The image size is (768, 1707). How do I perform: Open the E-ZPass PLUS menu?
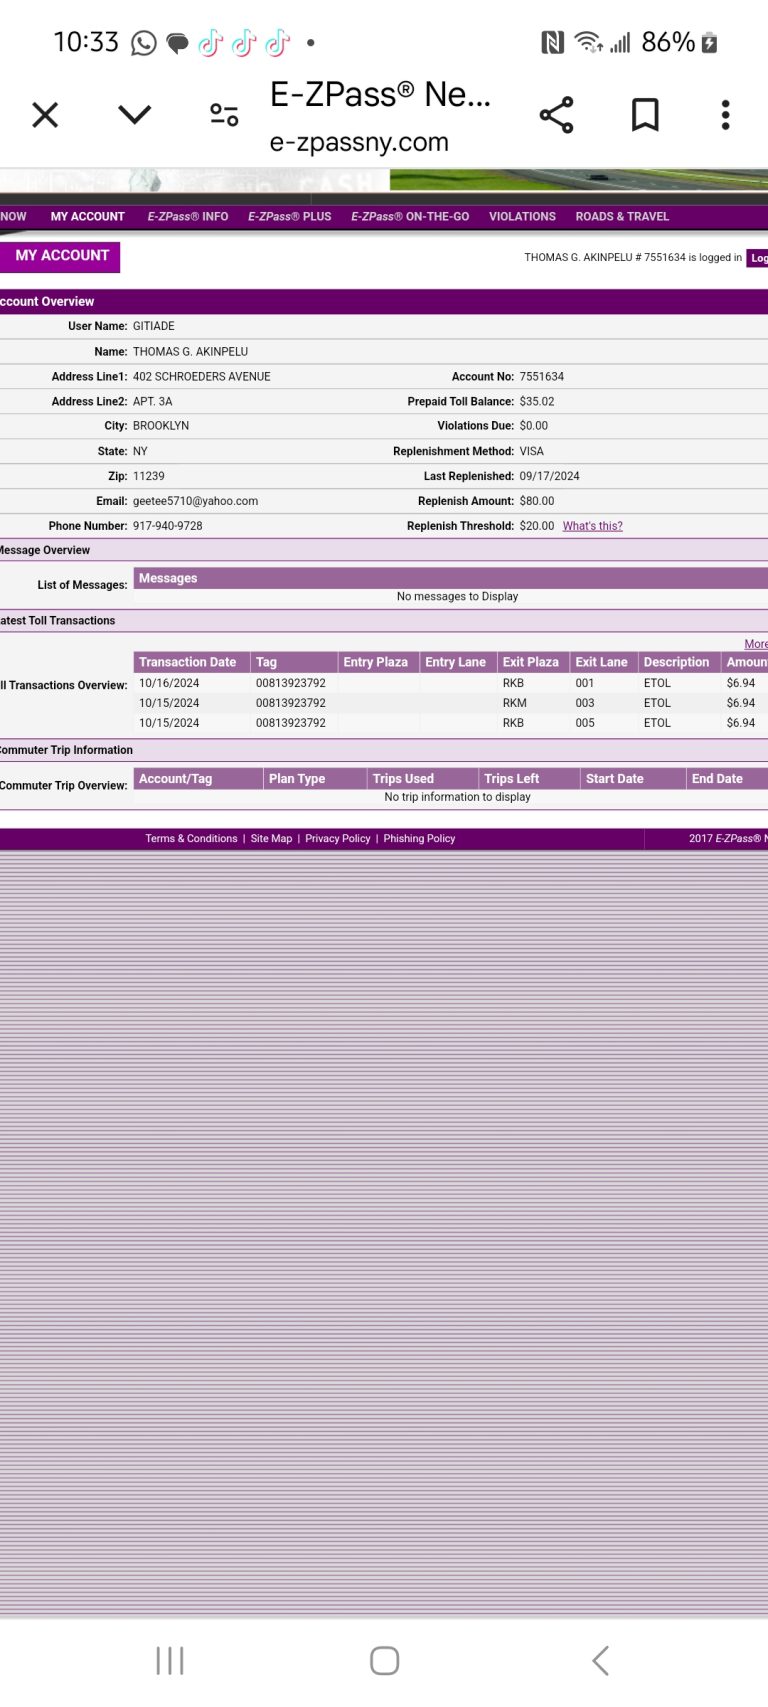click(290, 217)
